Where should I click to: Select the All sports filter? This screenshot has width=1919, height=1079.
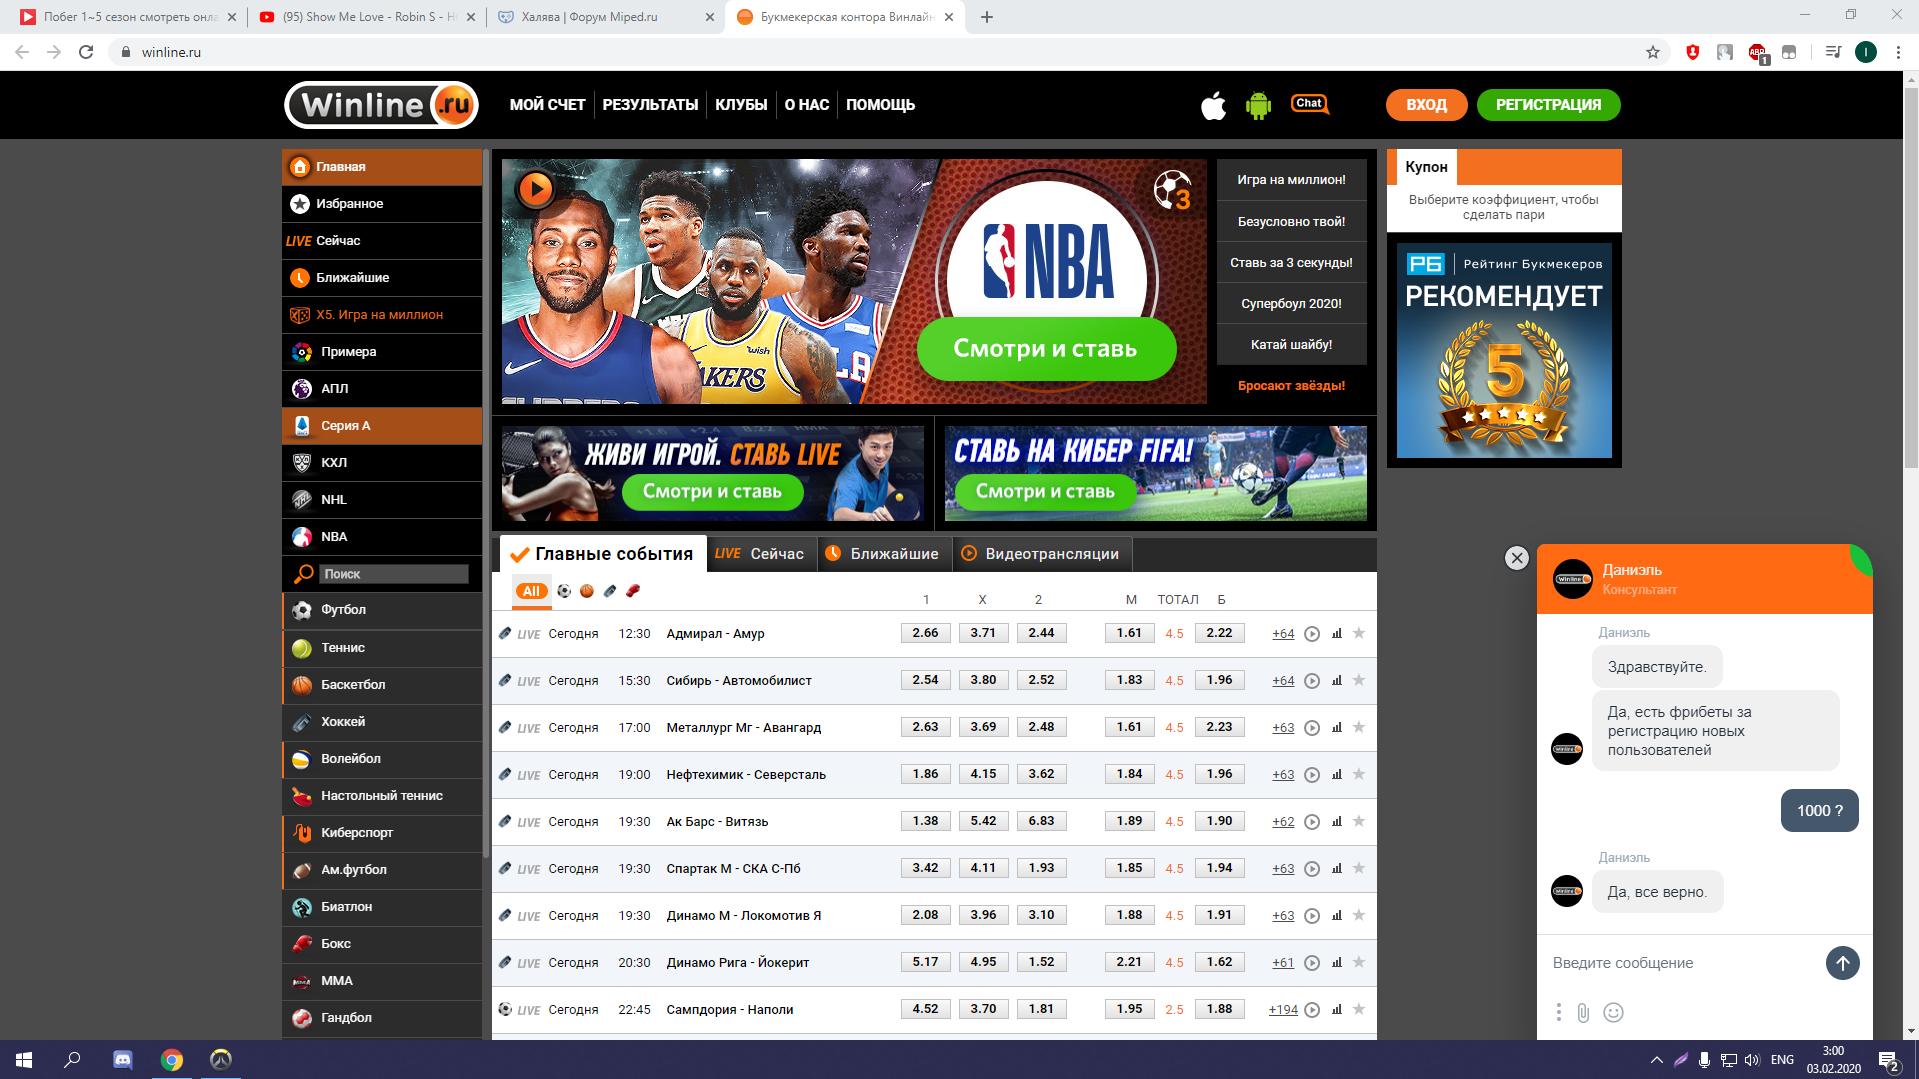531,591
